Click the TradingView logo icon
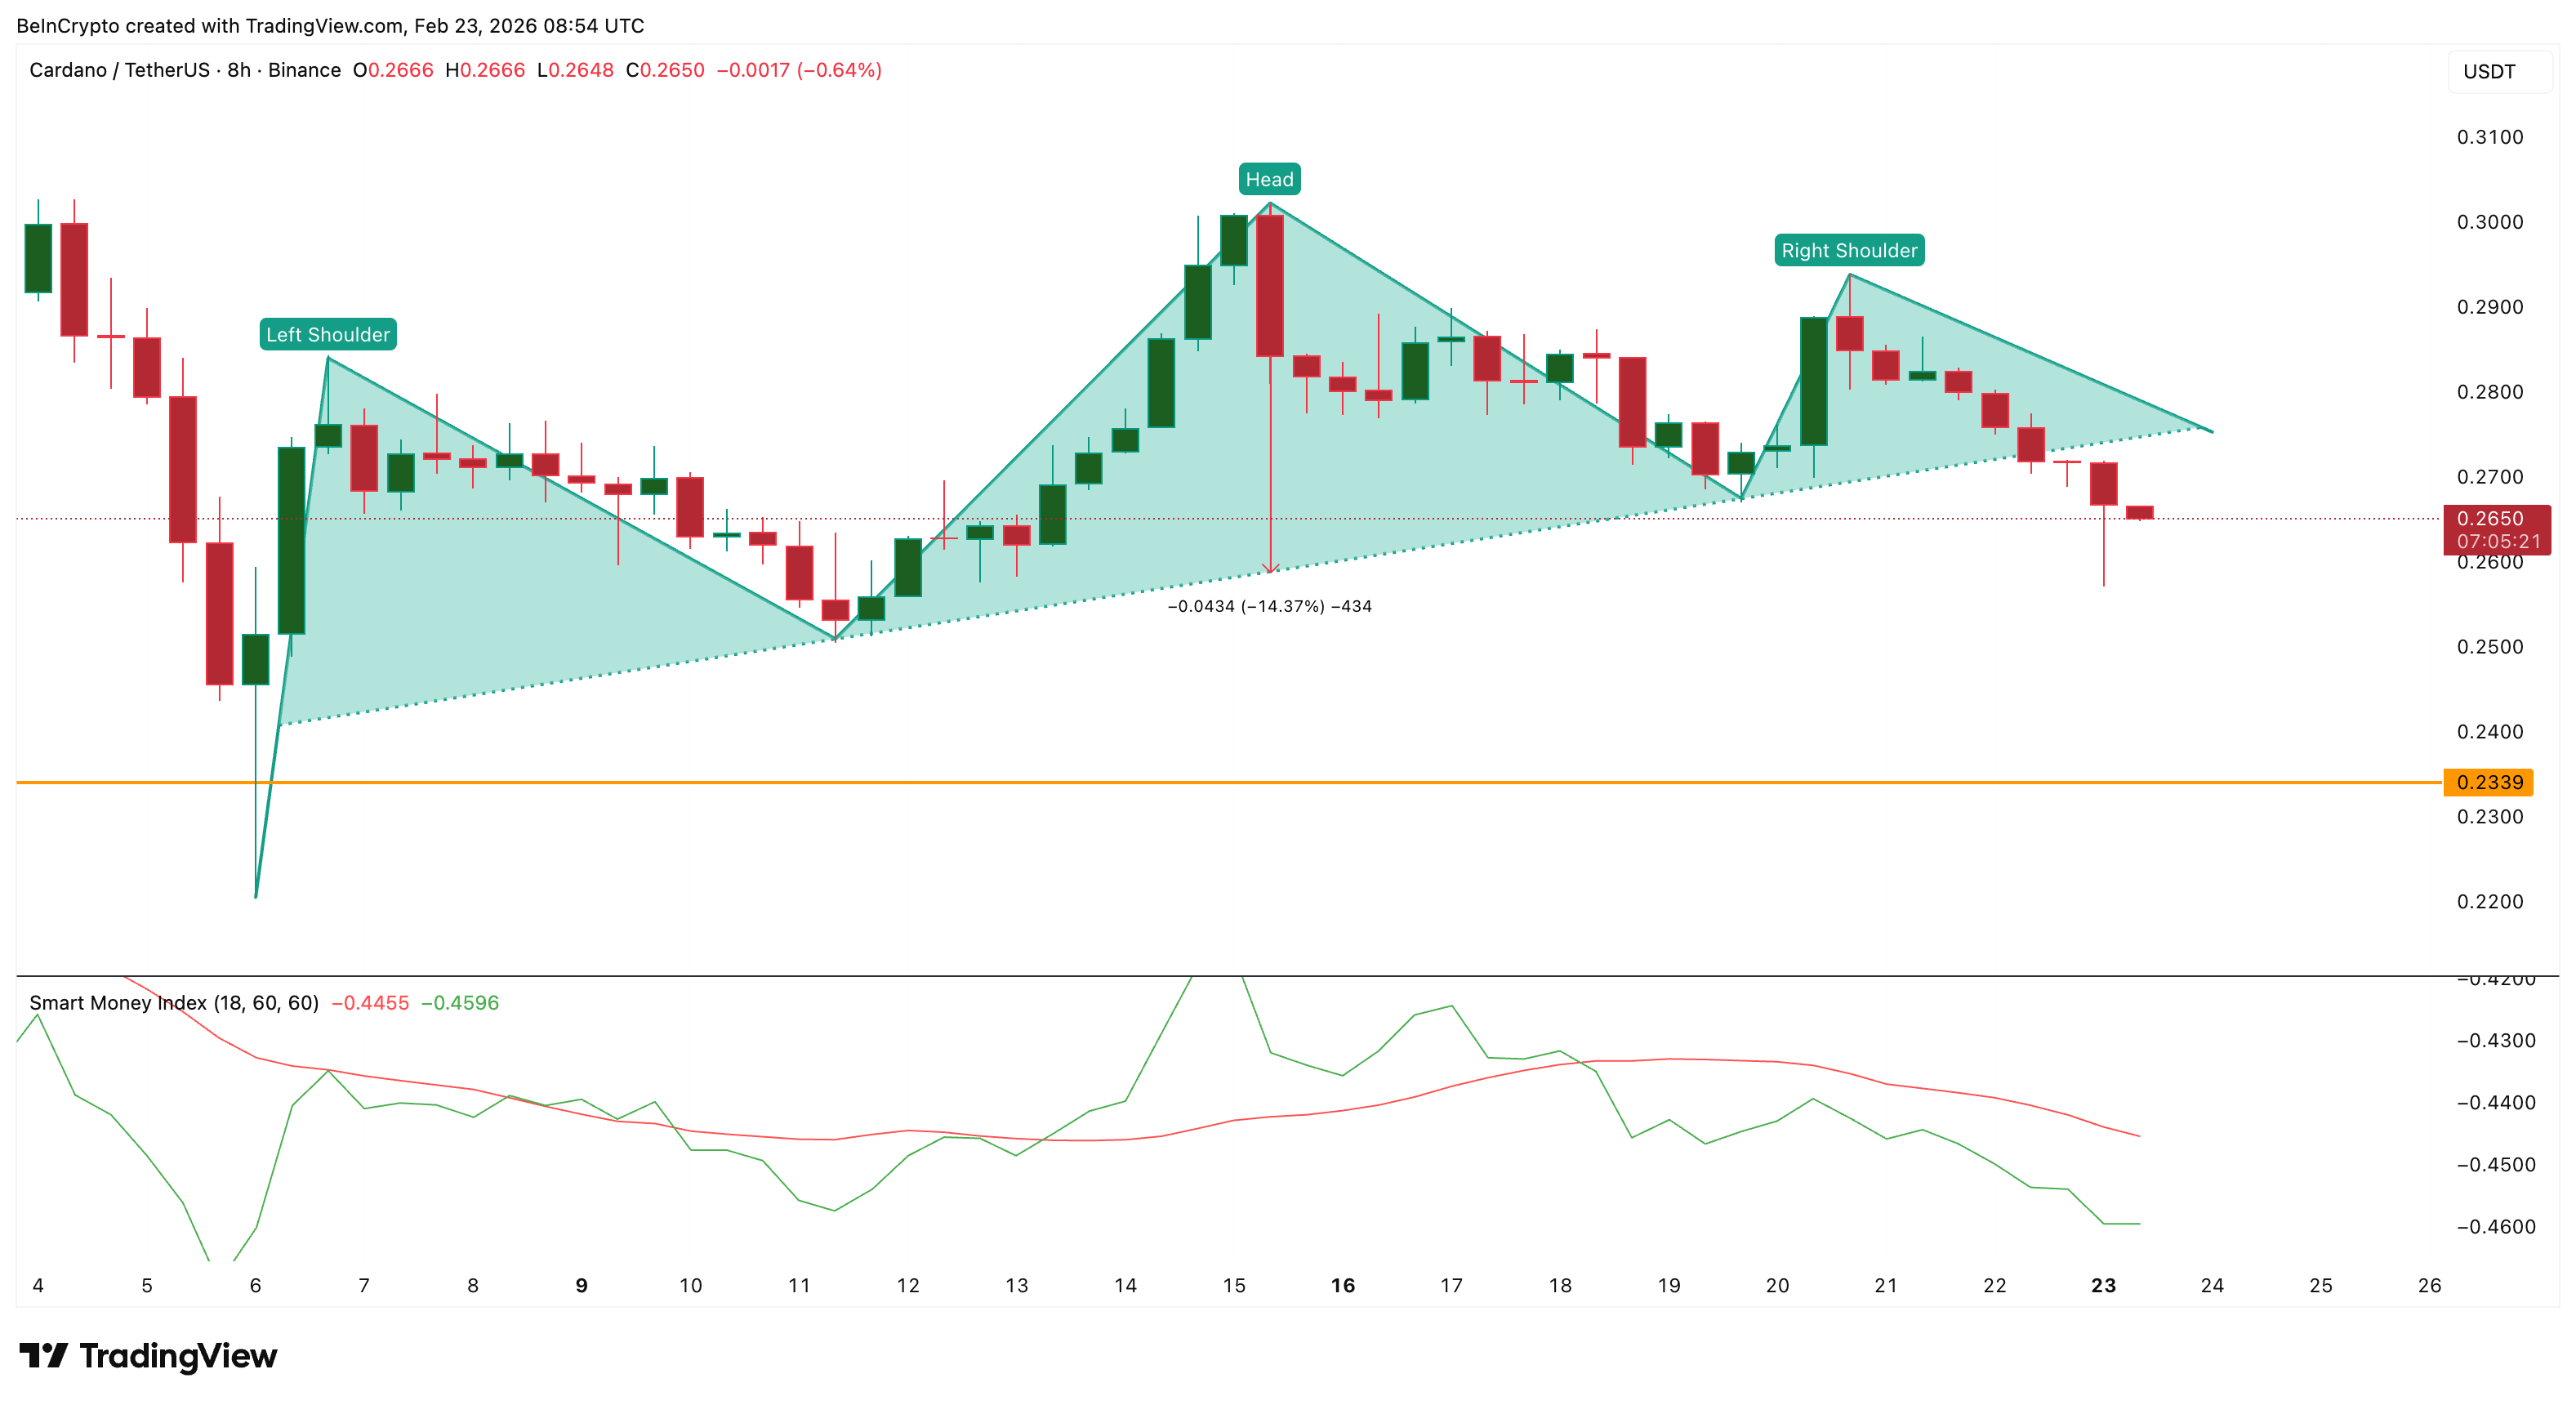 point(43,1355)
